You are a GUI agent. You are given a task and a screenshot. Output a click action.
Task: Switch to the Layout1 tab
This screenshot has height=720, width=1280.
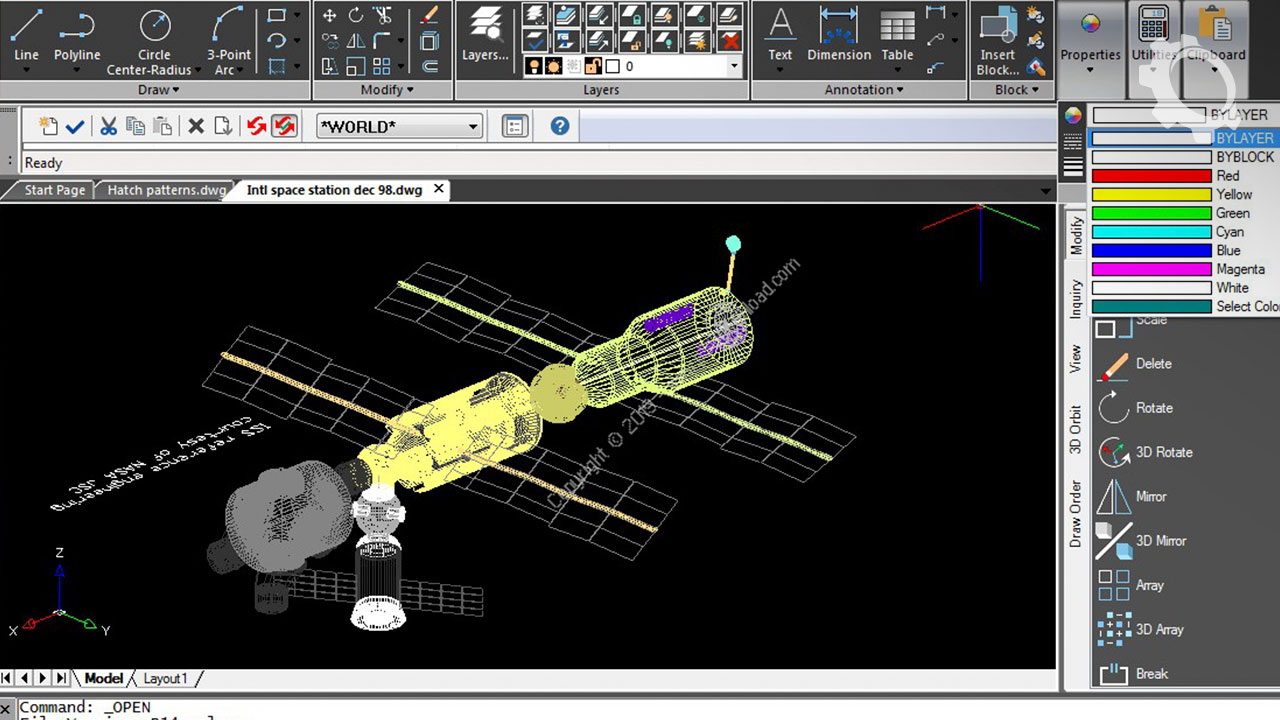(165, 678)
